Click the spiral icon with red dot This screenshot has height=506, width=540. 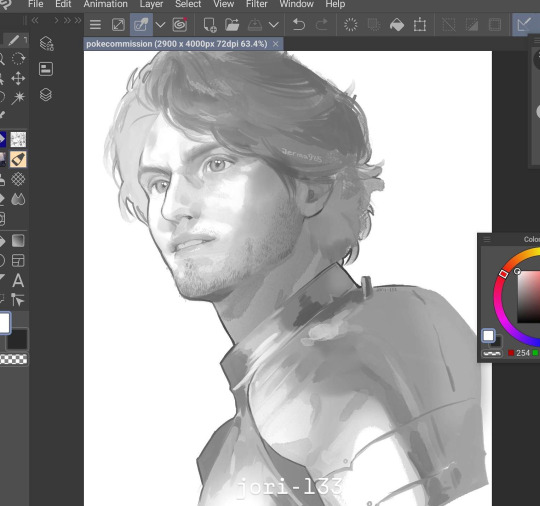pos(180,25)
